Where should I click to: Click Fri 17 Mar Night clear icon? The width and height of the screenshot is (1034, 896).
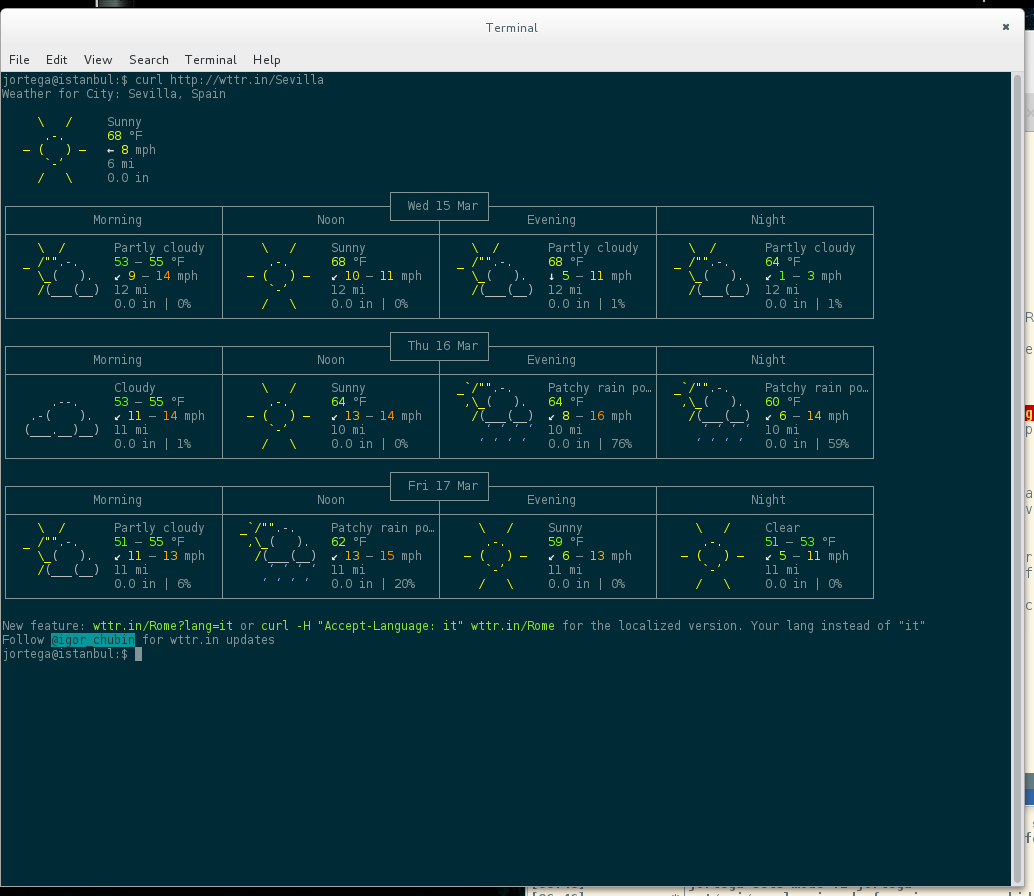(x=712, y=556)
